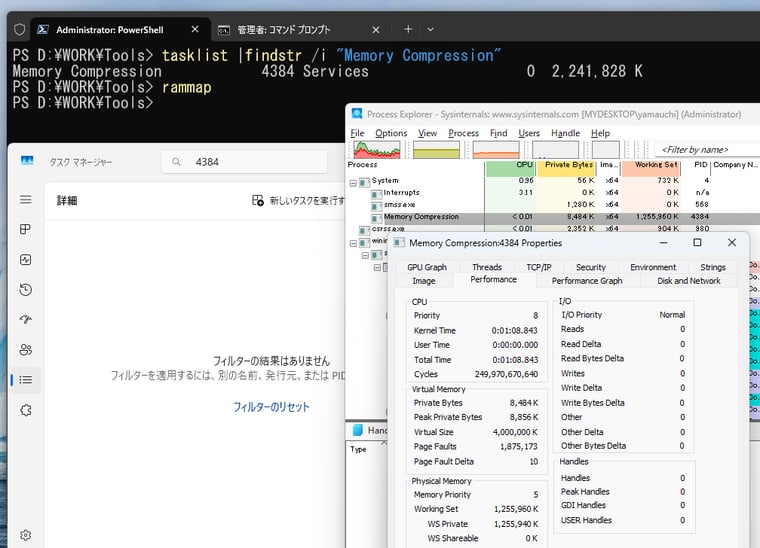Viewport: 760px width, 548px height.
Task: Click Filter by name field in Process Explorer
Action: point(707,150)
